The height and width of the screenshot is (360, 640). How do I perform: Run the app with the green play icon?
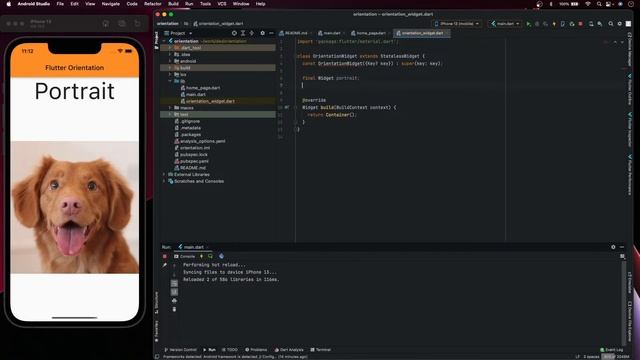(x=528, y=24)
